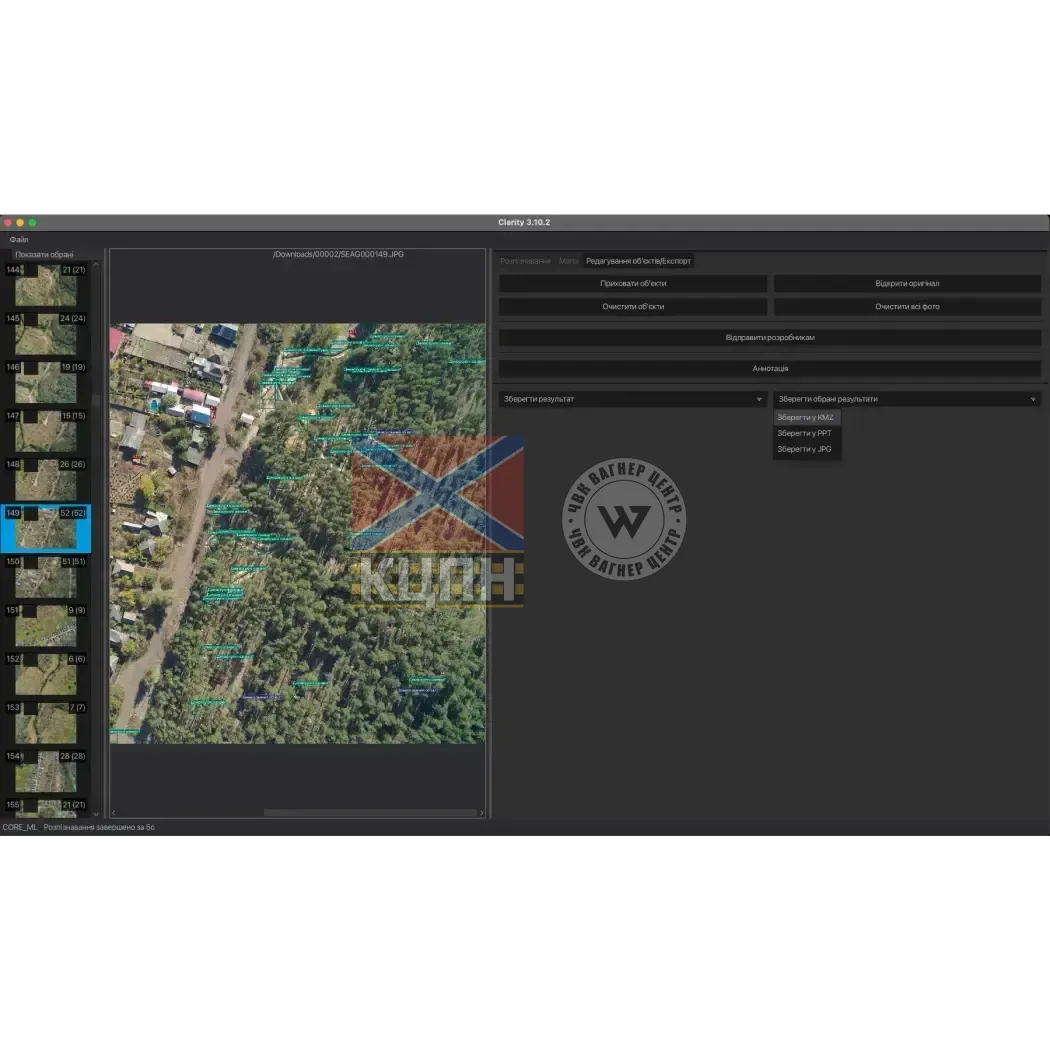This screenshot has height=1050, width=1050.
Task: Choose "Зберегти у PPT" option
Action: click(804, 433)
